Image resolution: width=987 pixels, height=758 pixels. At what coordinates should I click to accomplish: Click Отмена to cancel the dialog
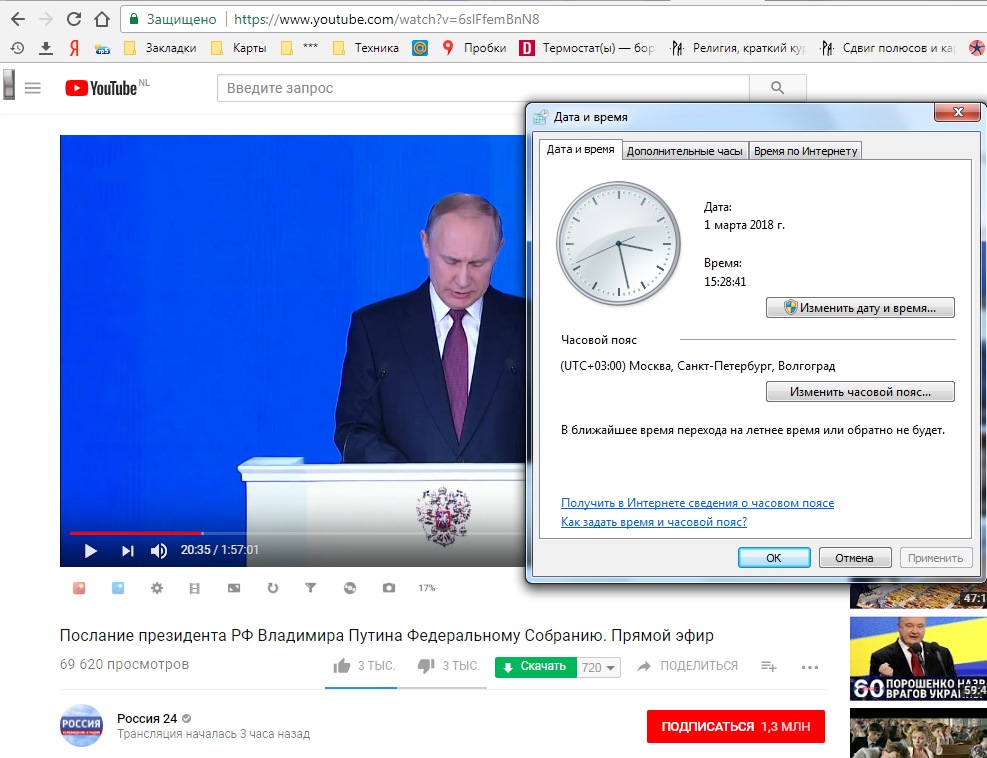pyautogui.click(x=854, y=558)
